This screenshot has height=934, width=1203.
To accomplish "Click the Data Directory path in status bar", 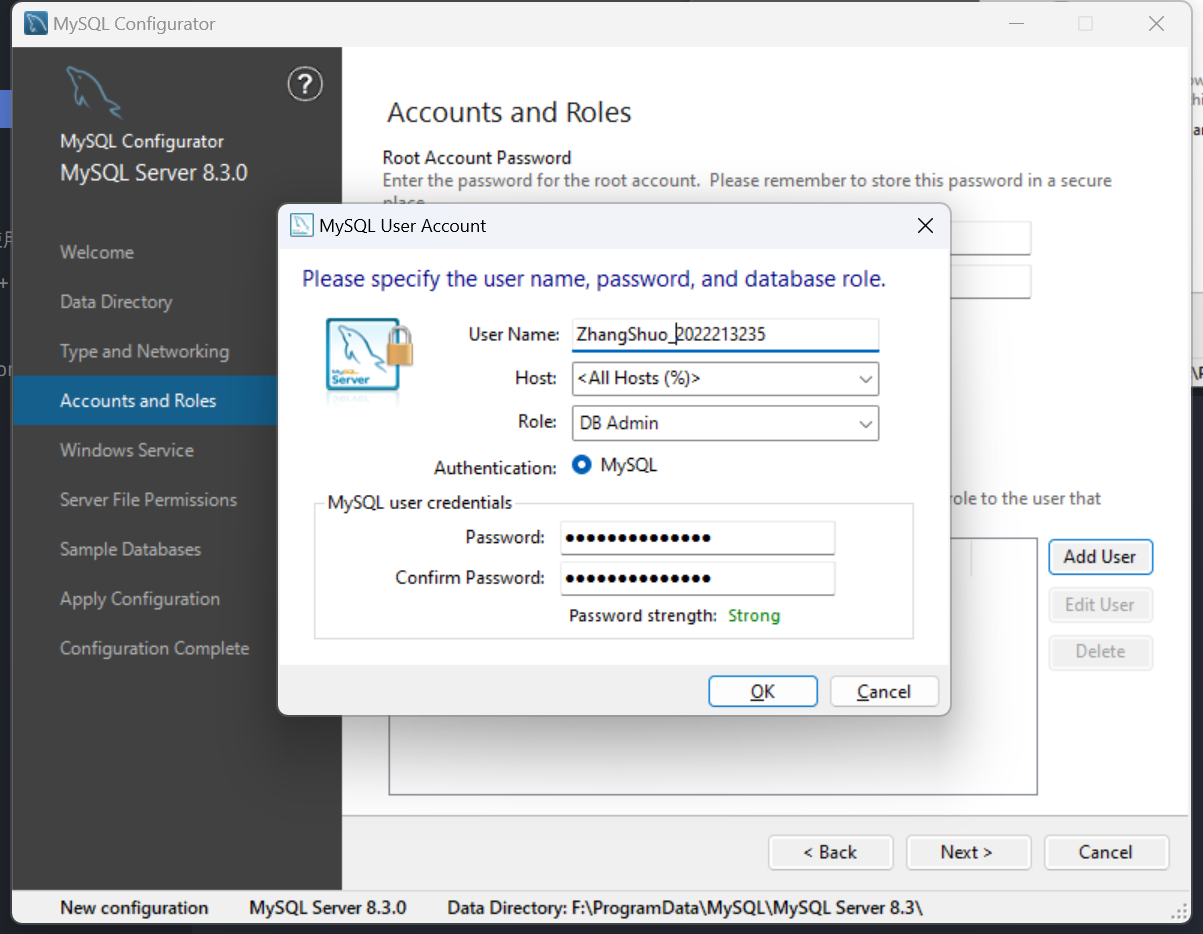I will (x=685, y=908).
